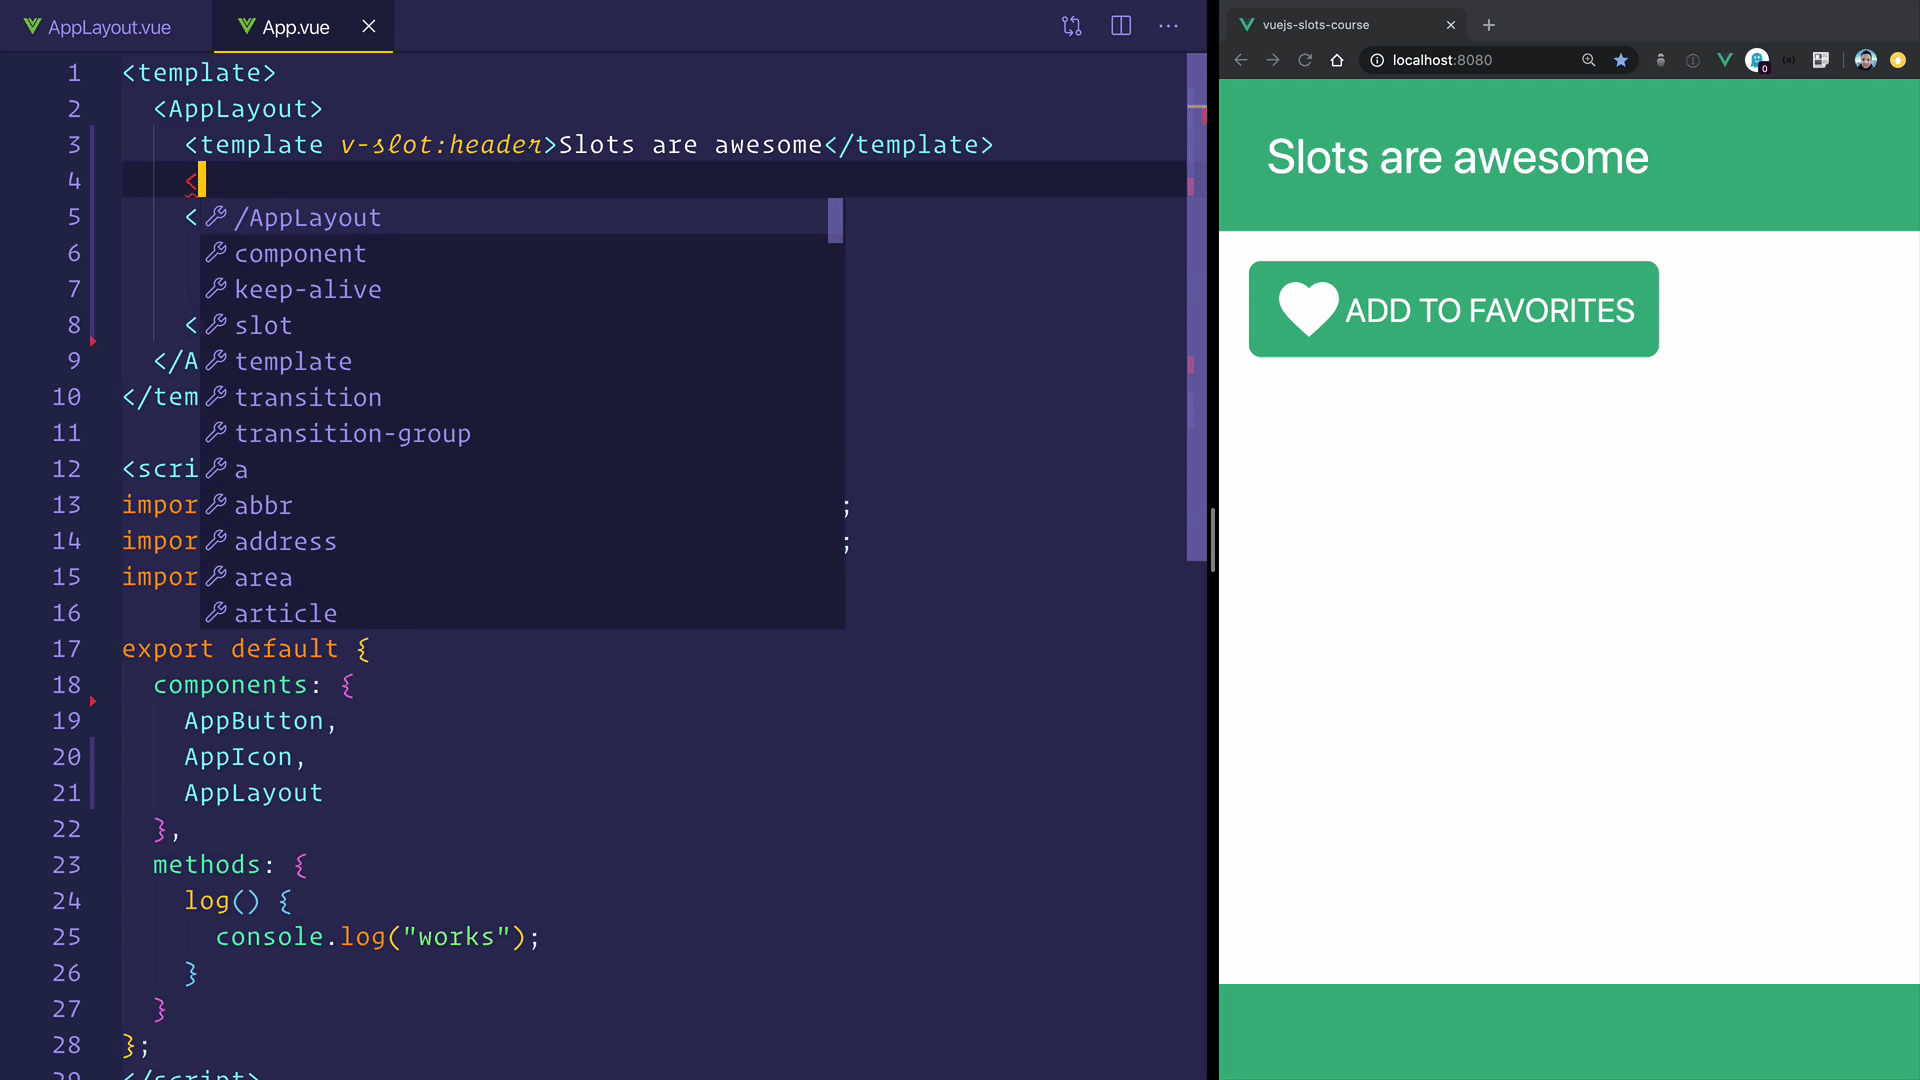Click the ADD TO FAVORITES button
Screen dimensions: 1920x1080
pos(1454,309)
